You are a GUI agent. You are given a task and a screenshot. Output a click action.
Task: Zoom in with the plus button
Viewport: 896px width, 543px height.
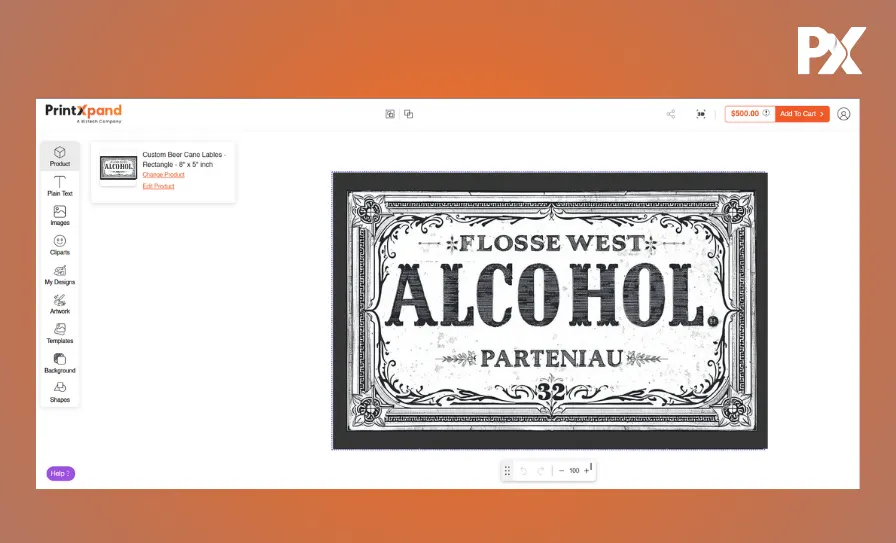tap(586, 470)
